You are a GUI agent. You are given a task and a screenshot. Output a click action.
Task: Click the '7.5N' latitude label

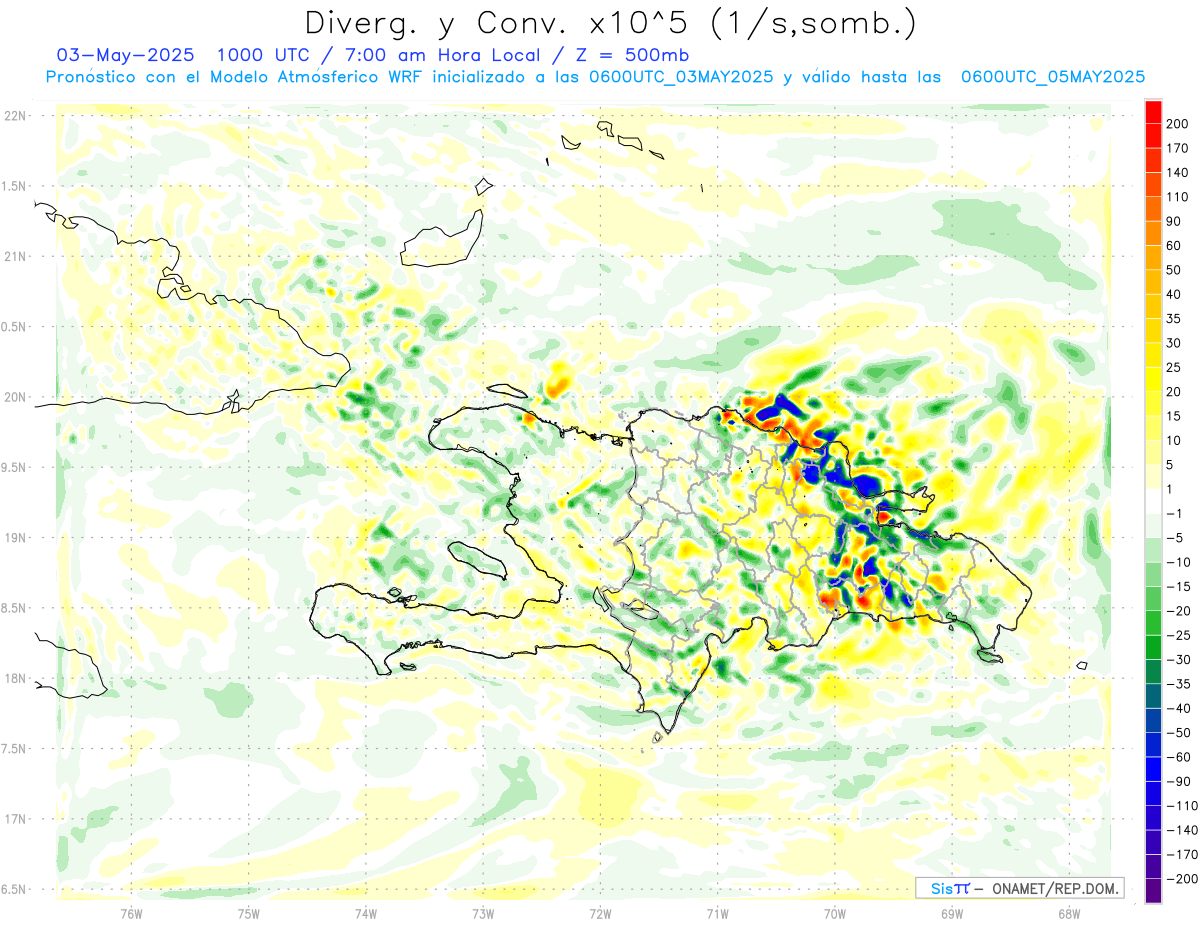coord(14,749)
